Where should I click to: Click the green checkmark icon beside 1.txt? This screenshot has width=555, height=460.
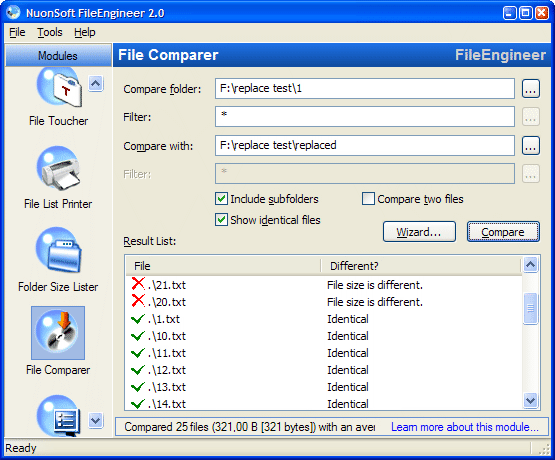138,319
